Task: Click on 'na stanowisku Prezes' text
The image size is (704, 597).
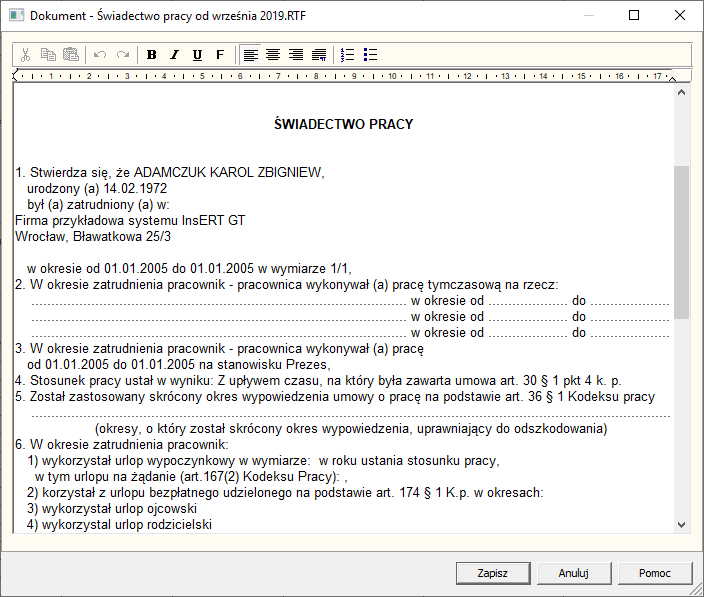Action: click(x=264, y=364)
